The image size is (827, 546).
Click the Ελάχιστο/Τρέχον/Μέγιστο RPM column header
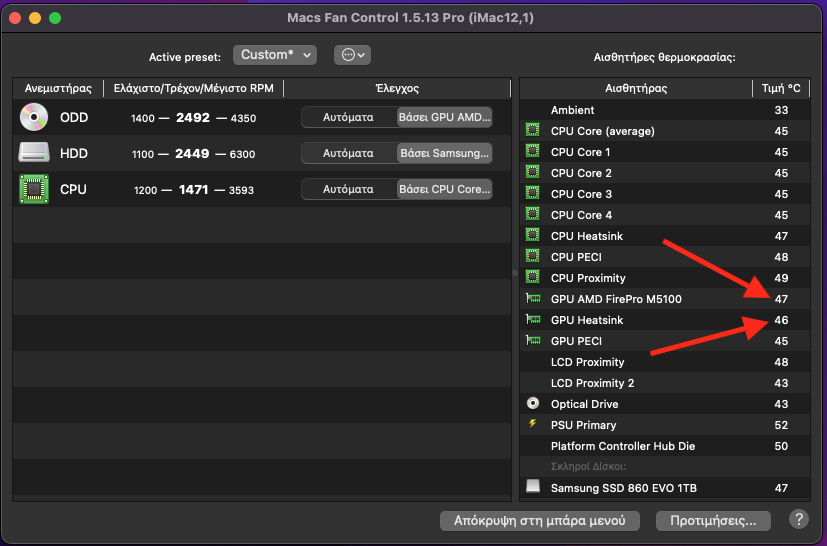pos(194,88)
